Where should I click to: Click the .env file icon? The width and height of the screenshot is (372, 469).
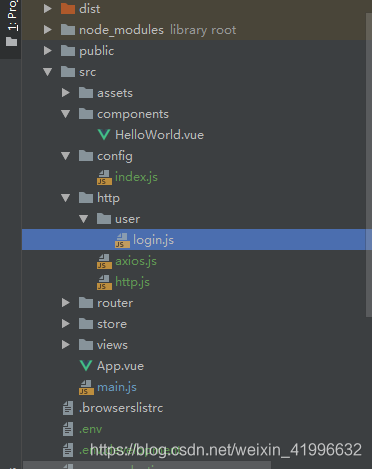coord(68,429)
